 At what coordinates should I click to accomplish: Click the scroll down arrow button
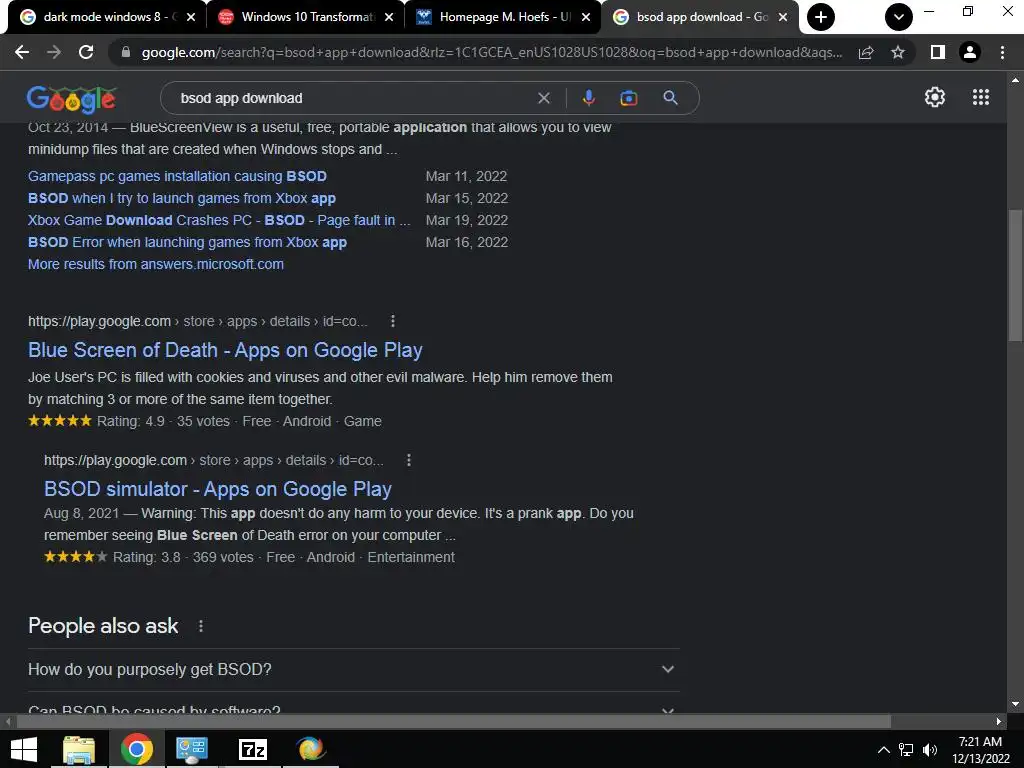click(1015, 704)
